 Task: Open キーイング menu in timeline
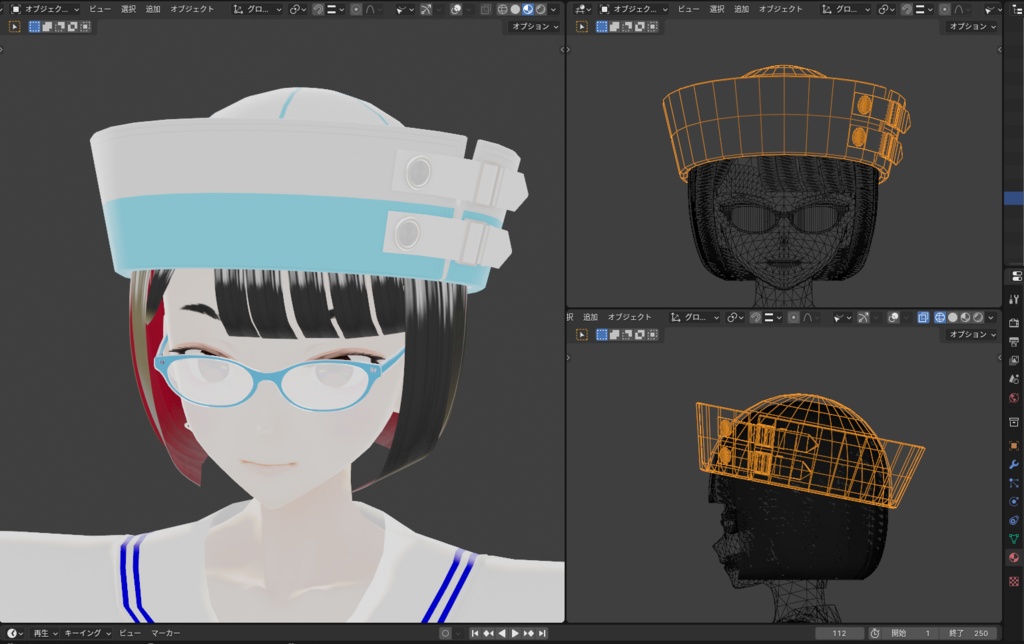coord(87,633)
